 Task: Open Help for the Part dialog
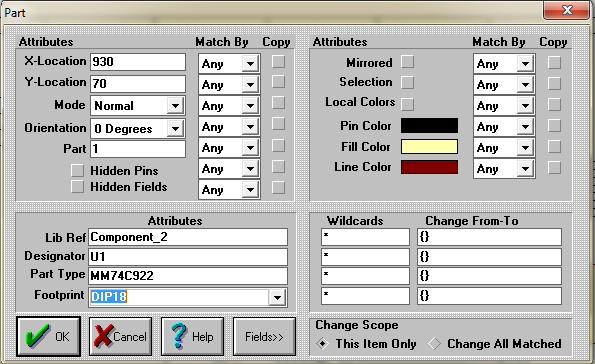(192, 337)
